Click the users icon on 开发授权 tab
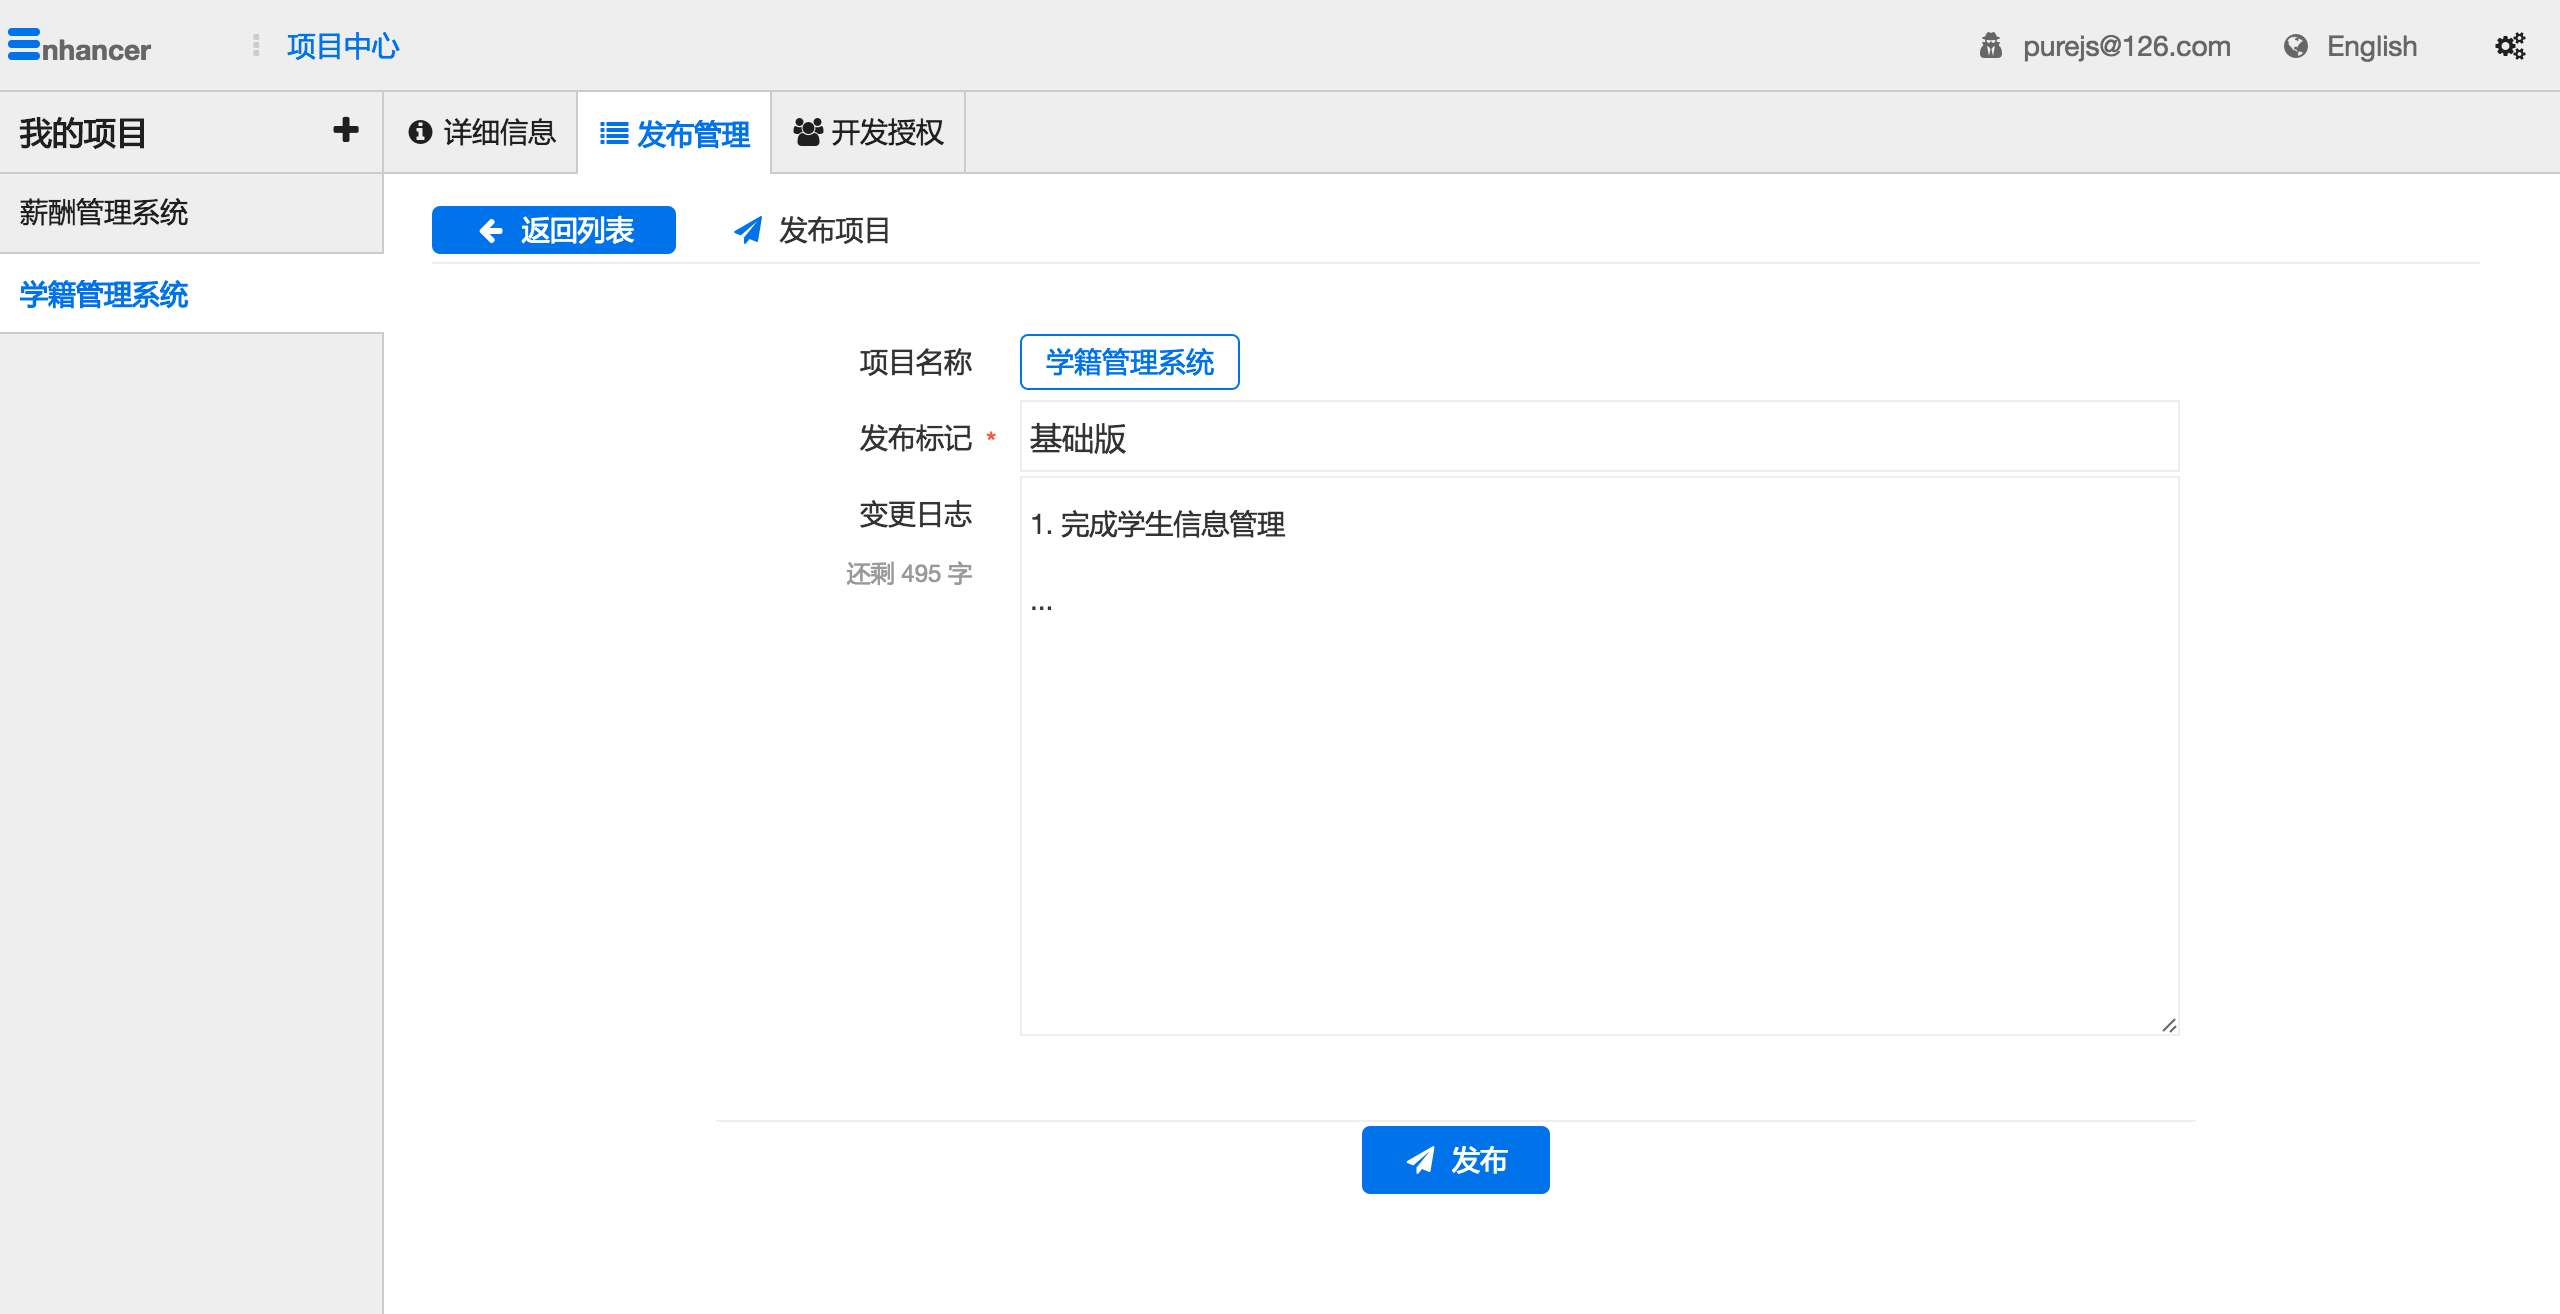Screen dimensions: 2560x1314 pos(807,132)
